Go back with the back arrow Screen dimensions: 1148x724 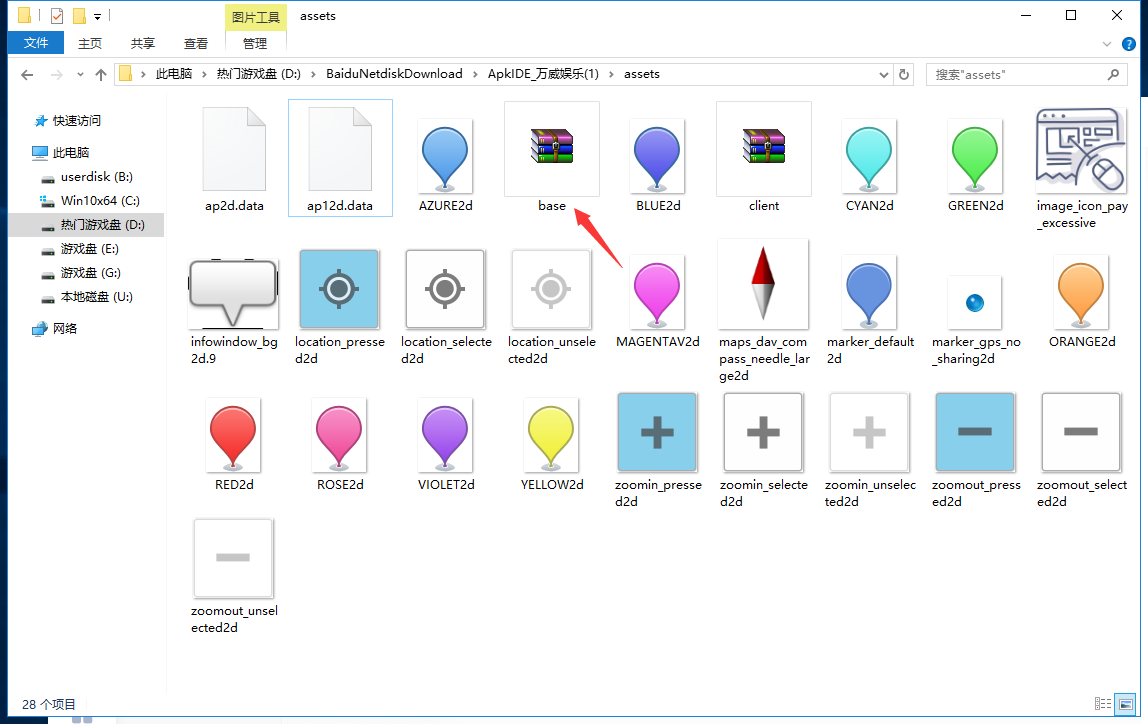tap(27, 75)
